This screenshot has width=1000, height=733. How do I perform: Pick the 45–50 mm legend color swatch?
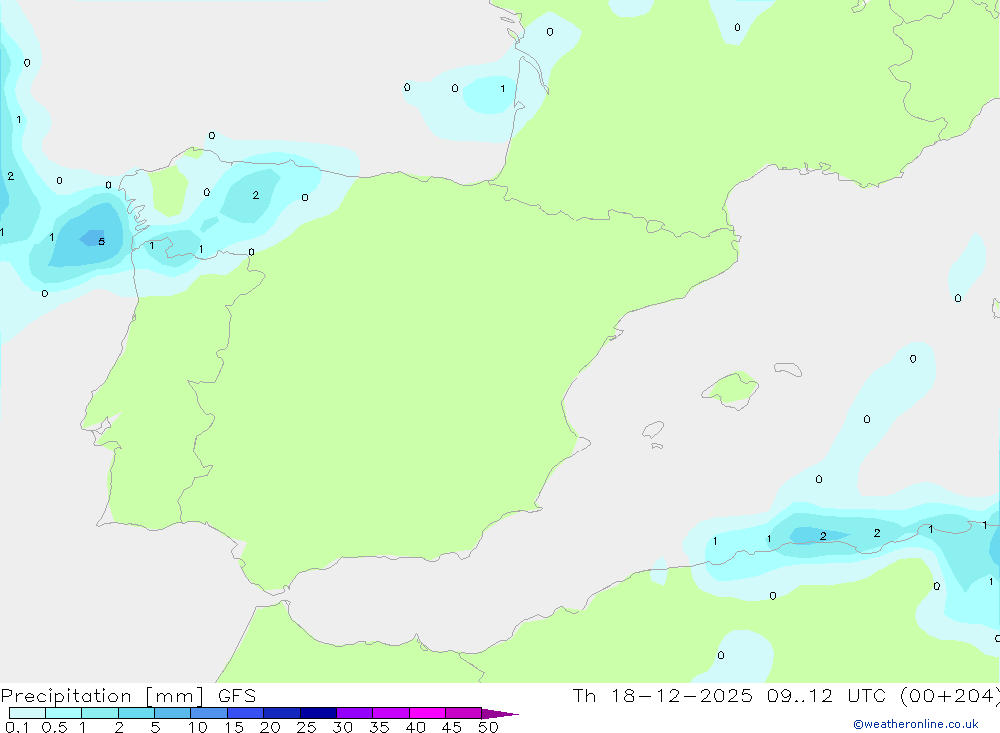[463, 713]
